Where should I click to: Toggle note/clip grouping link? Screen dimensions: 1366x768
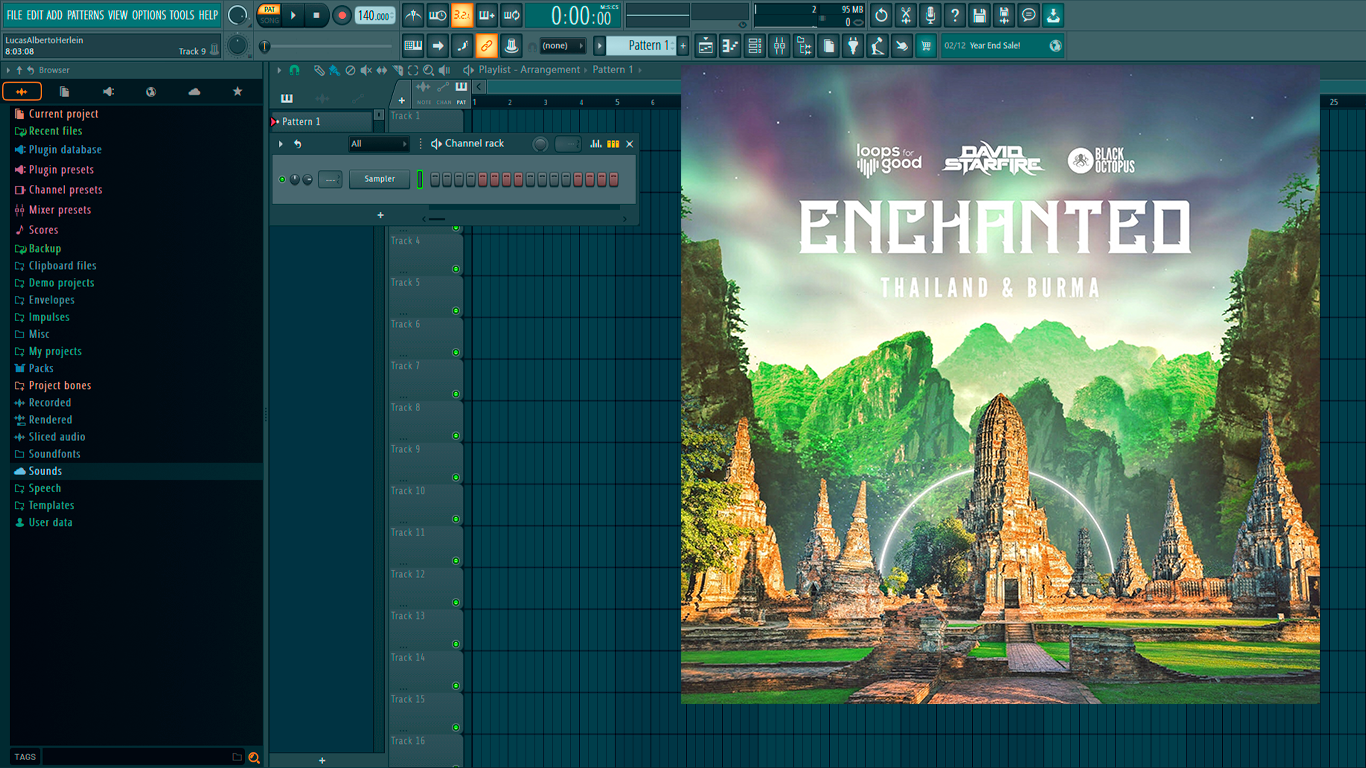coord(486,45)
